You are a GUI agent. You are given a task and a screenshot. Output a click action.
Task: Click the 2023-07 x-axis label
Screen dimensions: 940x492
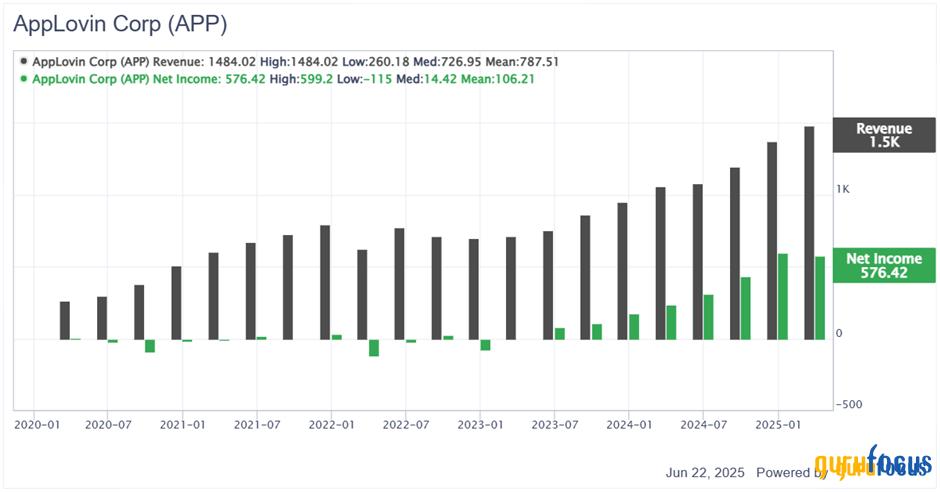pyautogui.click(x=555, y=425)
